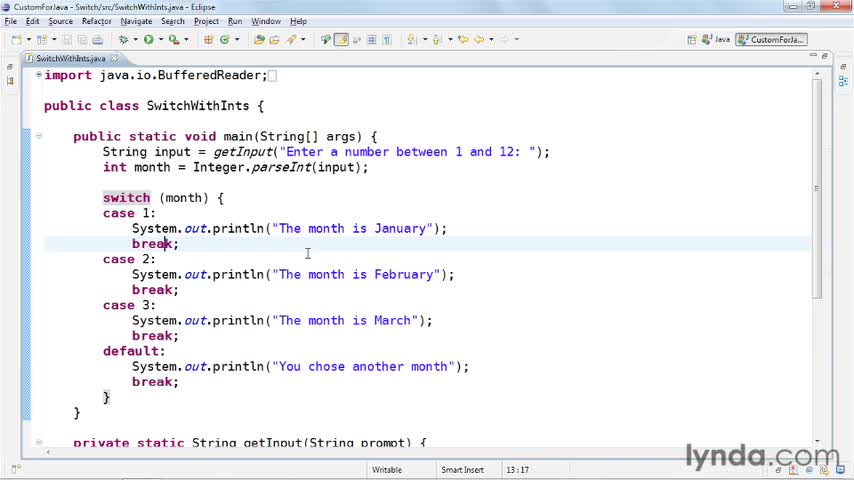
Task: Open the New Java Class dropdown arrow
Action: tap(237, 40)
